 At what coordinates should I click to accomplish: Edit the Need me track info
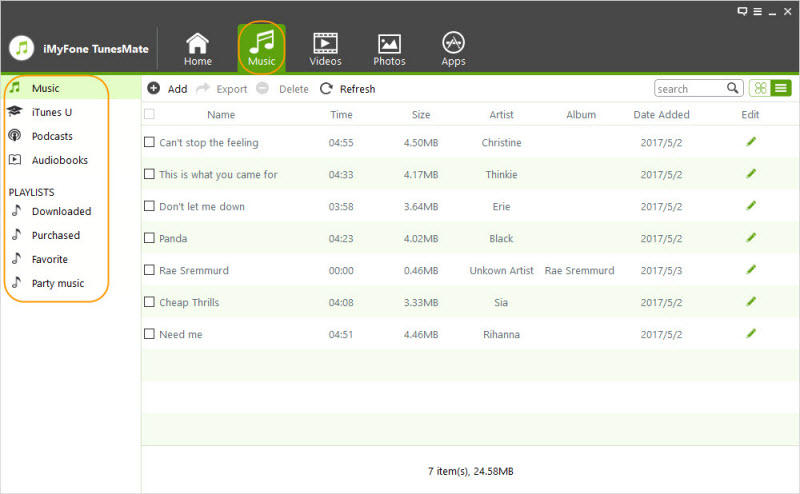pyautogui.click(x=751, y=334)
